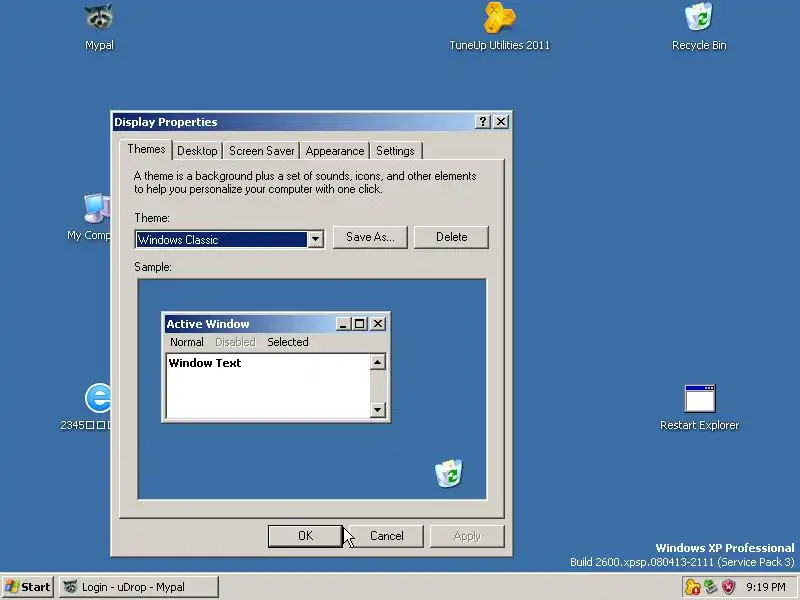
Task: Switch to the Themes tab
Action: (x=146, y=149)
